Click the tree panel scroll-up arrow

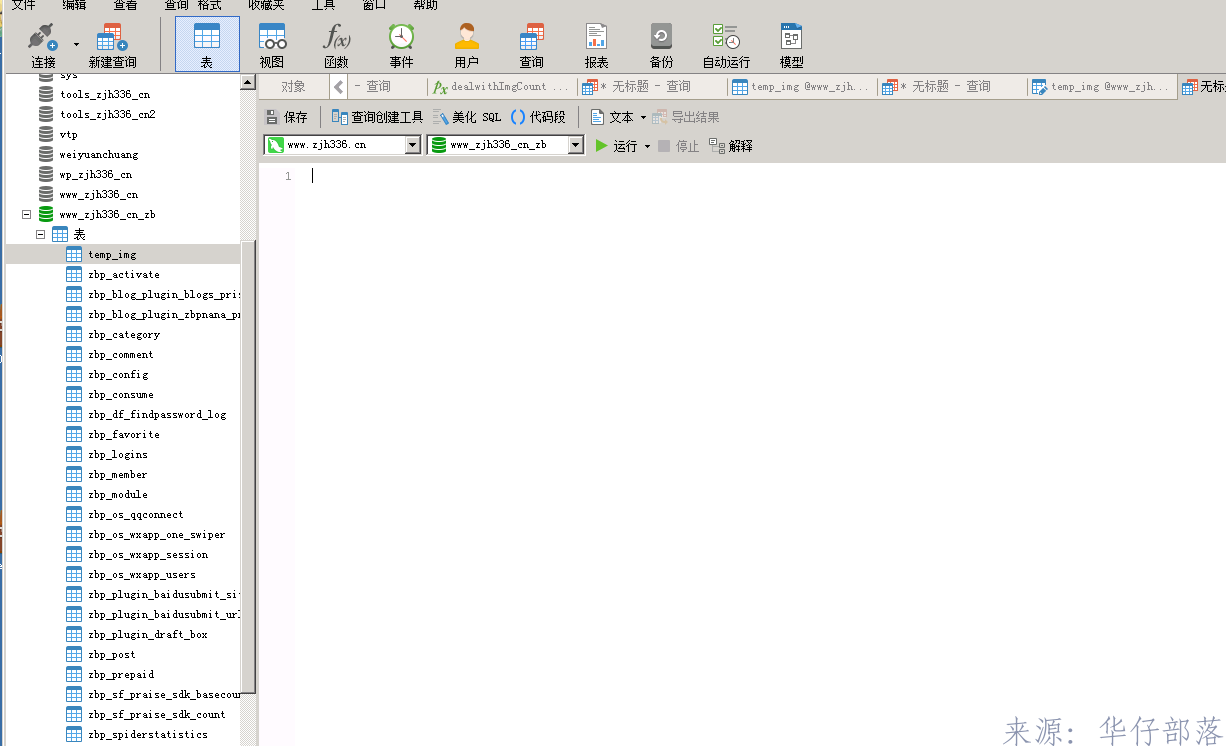[248, 83]
